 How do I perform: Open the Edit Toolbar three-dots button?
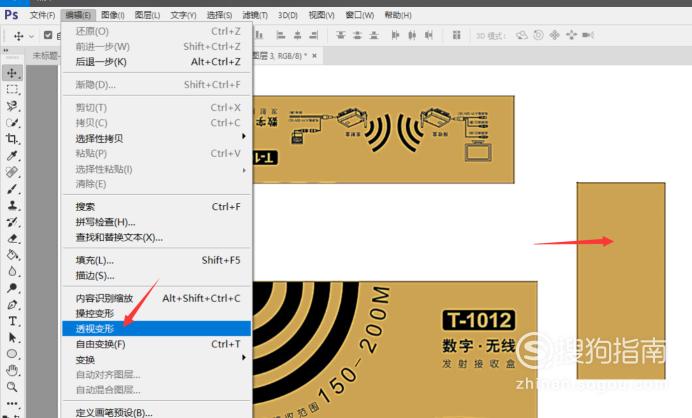point(12,403)
